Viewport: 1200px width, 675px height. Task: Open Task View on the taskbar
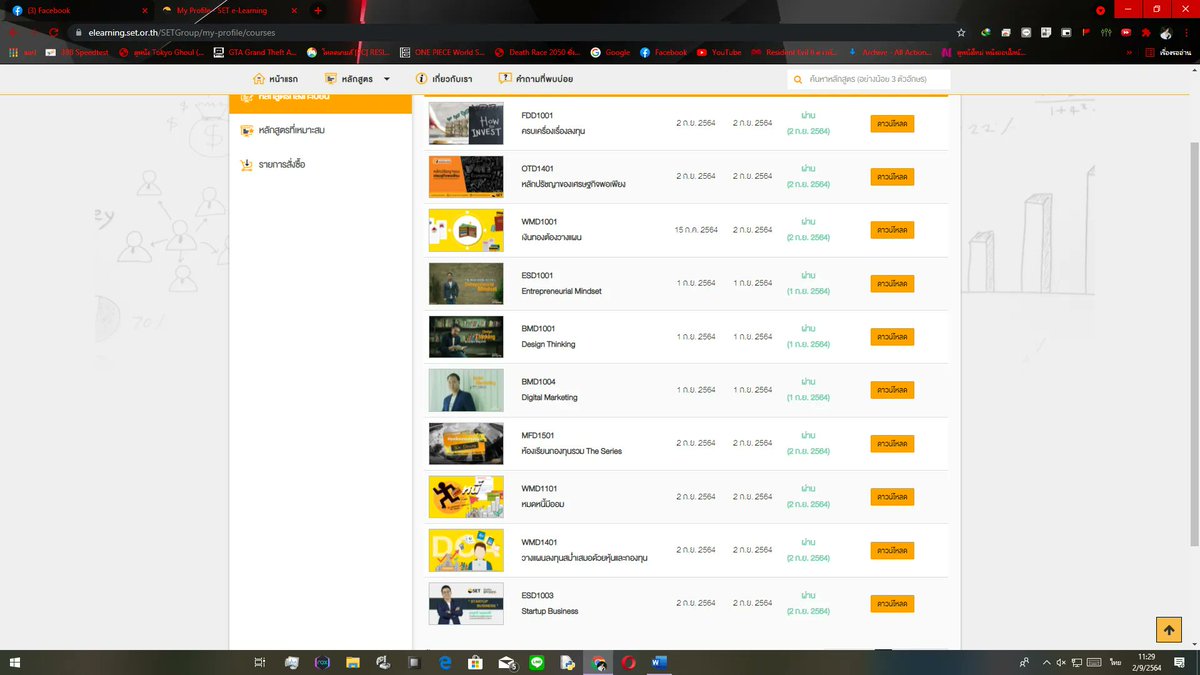click(259, 662)
